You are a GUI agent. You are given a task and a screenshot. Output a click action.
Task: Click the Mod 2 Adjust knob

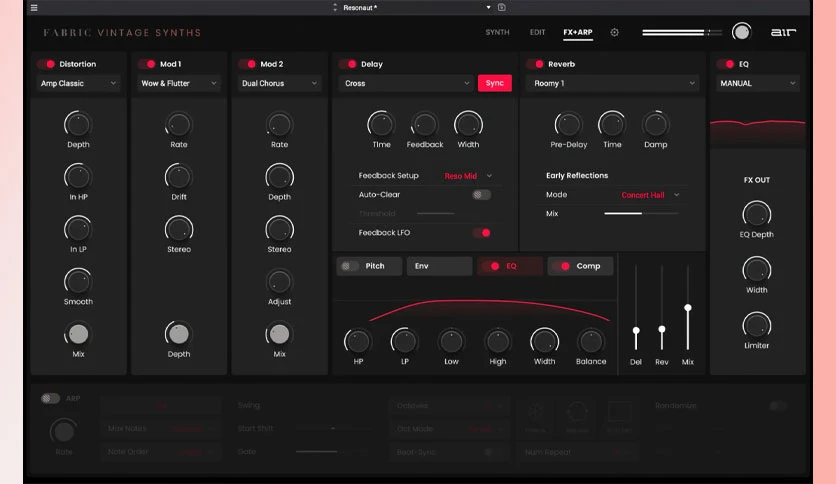click(x=279, y=281)
